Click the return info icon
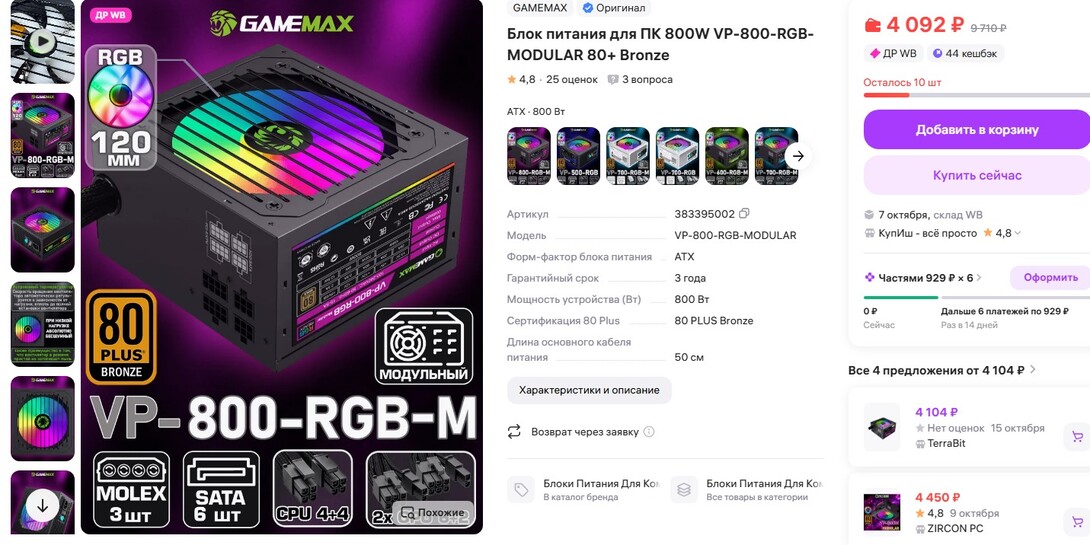The width and height of the screenshot is (1090, 545). pyautogui.click(x=649, y=432)
